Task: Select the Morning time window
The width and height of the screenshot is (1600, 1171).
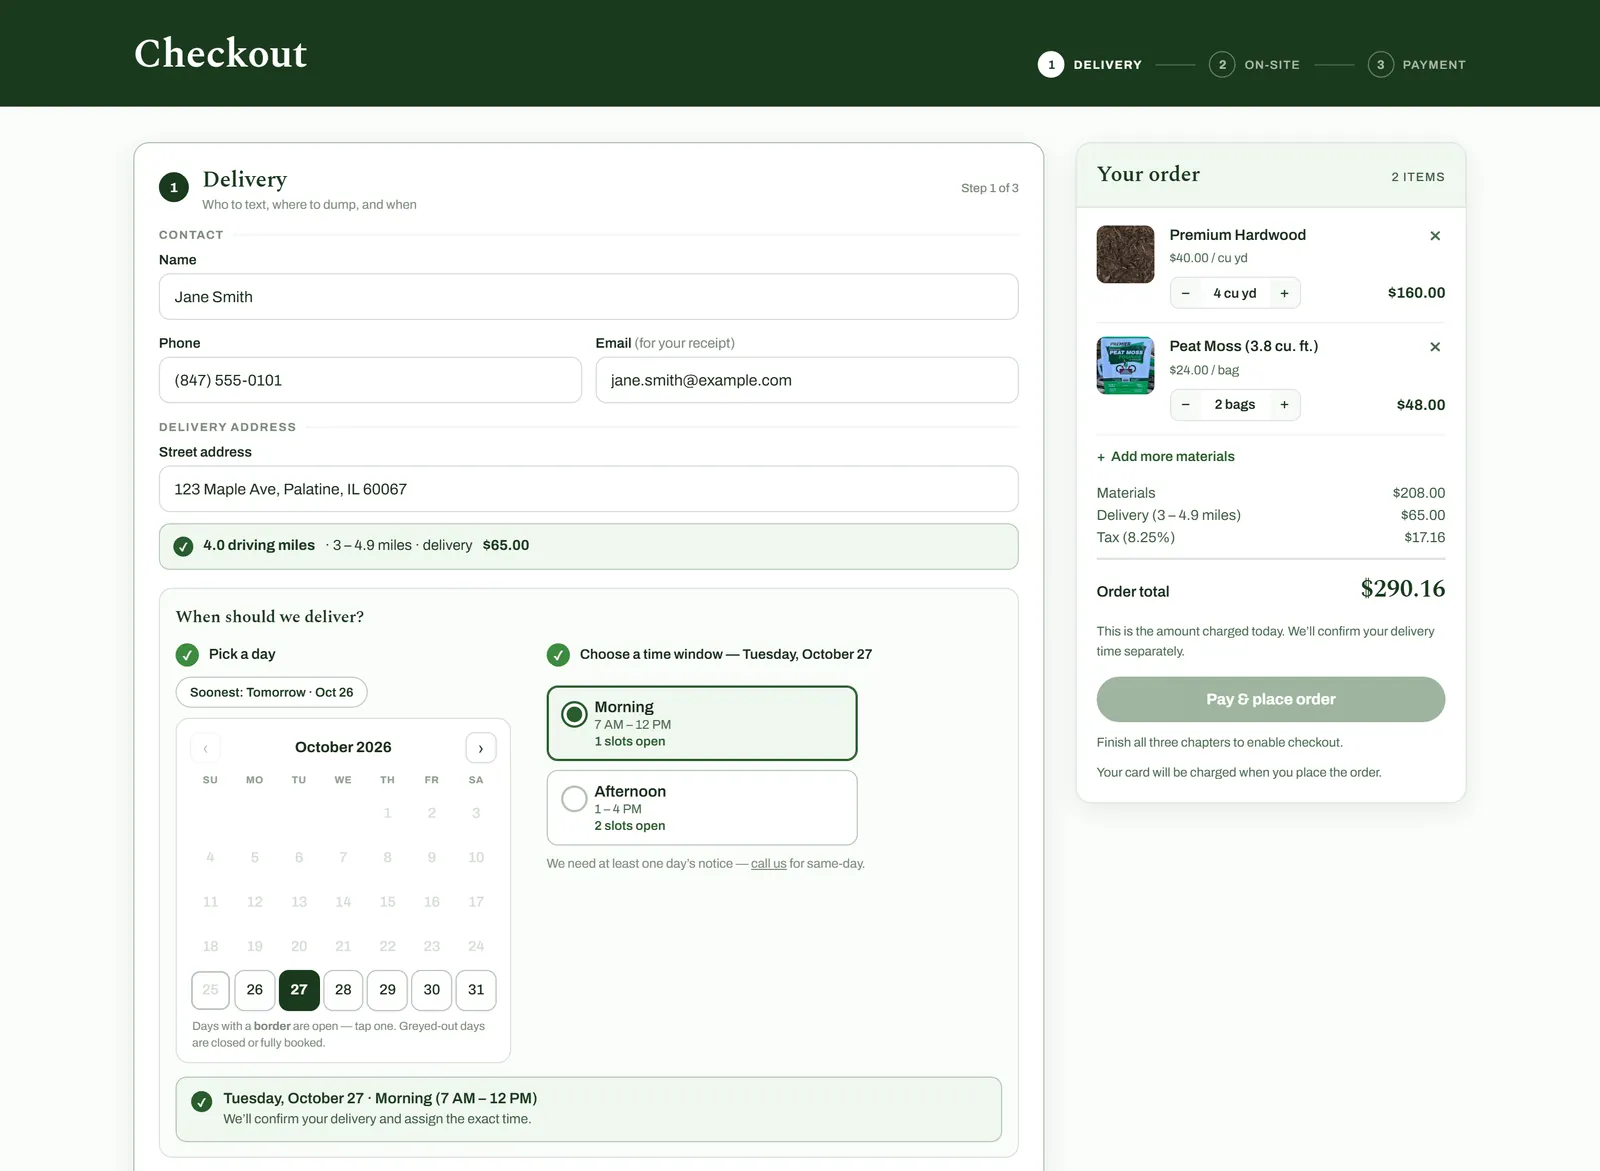Action: click(702, 723)
